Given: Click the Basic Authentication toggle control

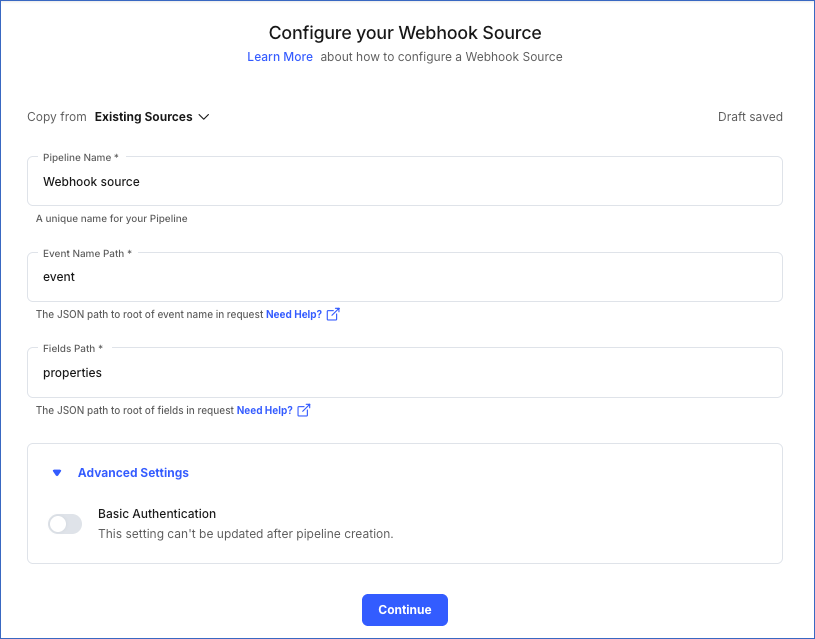Looking at the screenshot, I should coord(64,523).
